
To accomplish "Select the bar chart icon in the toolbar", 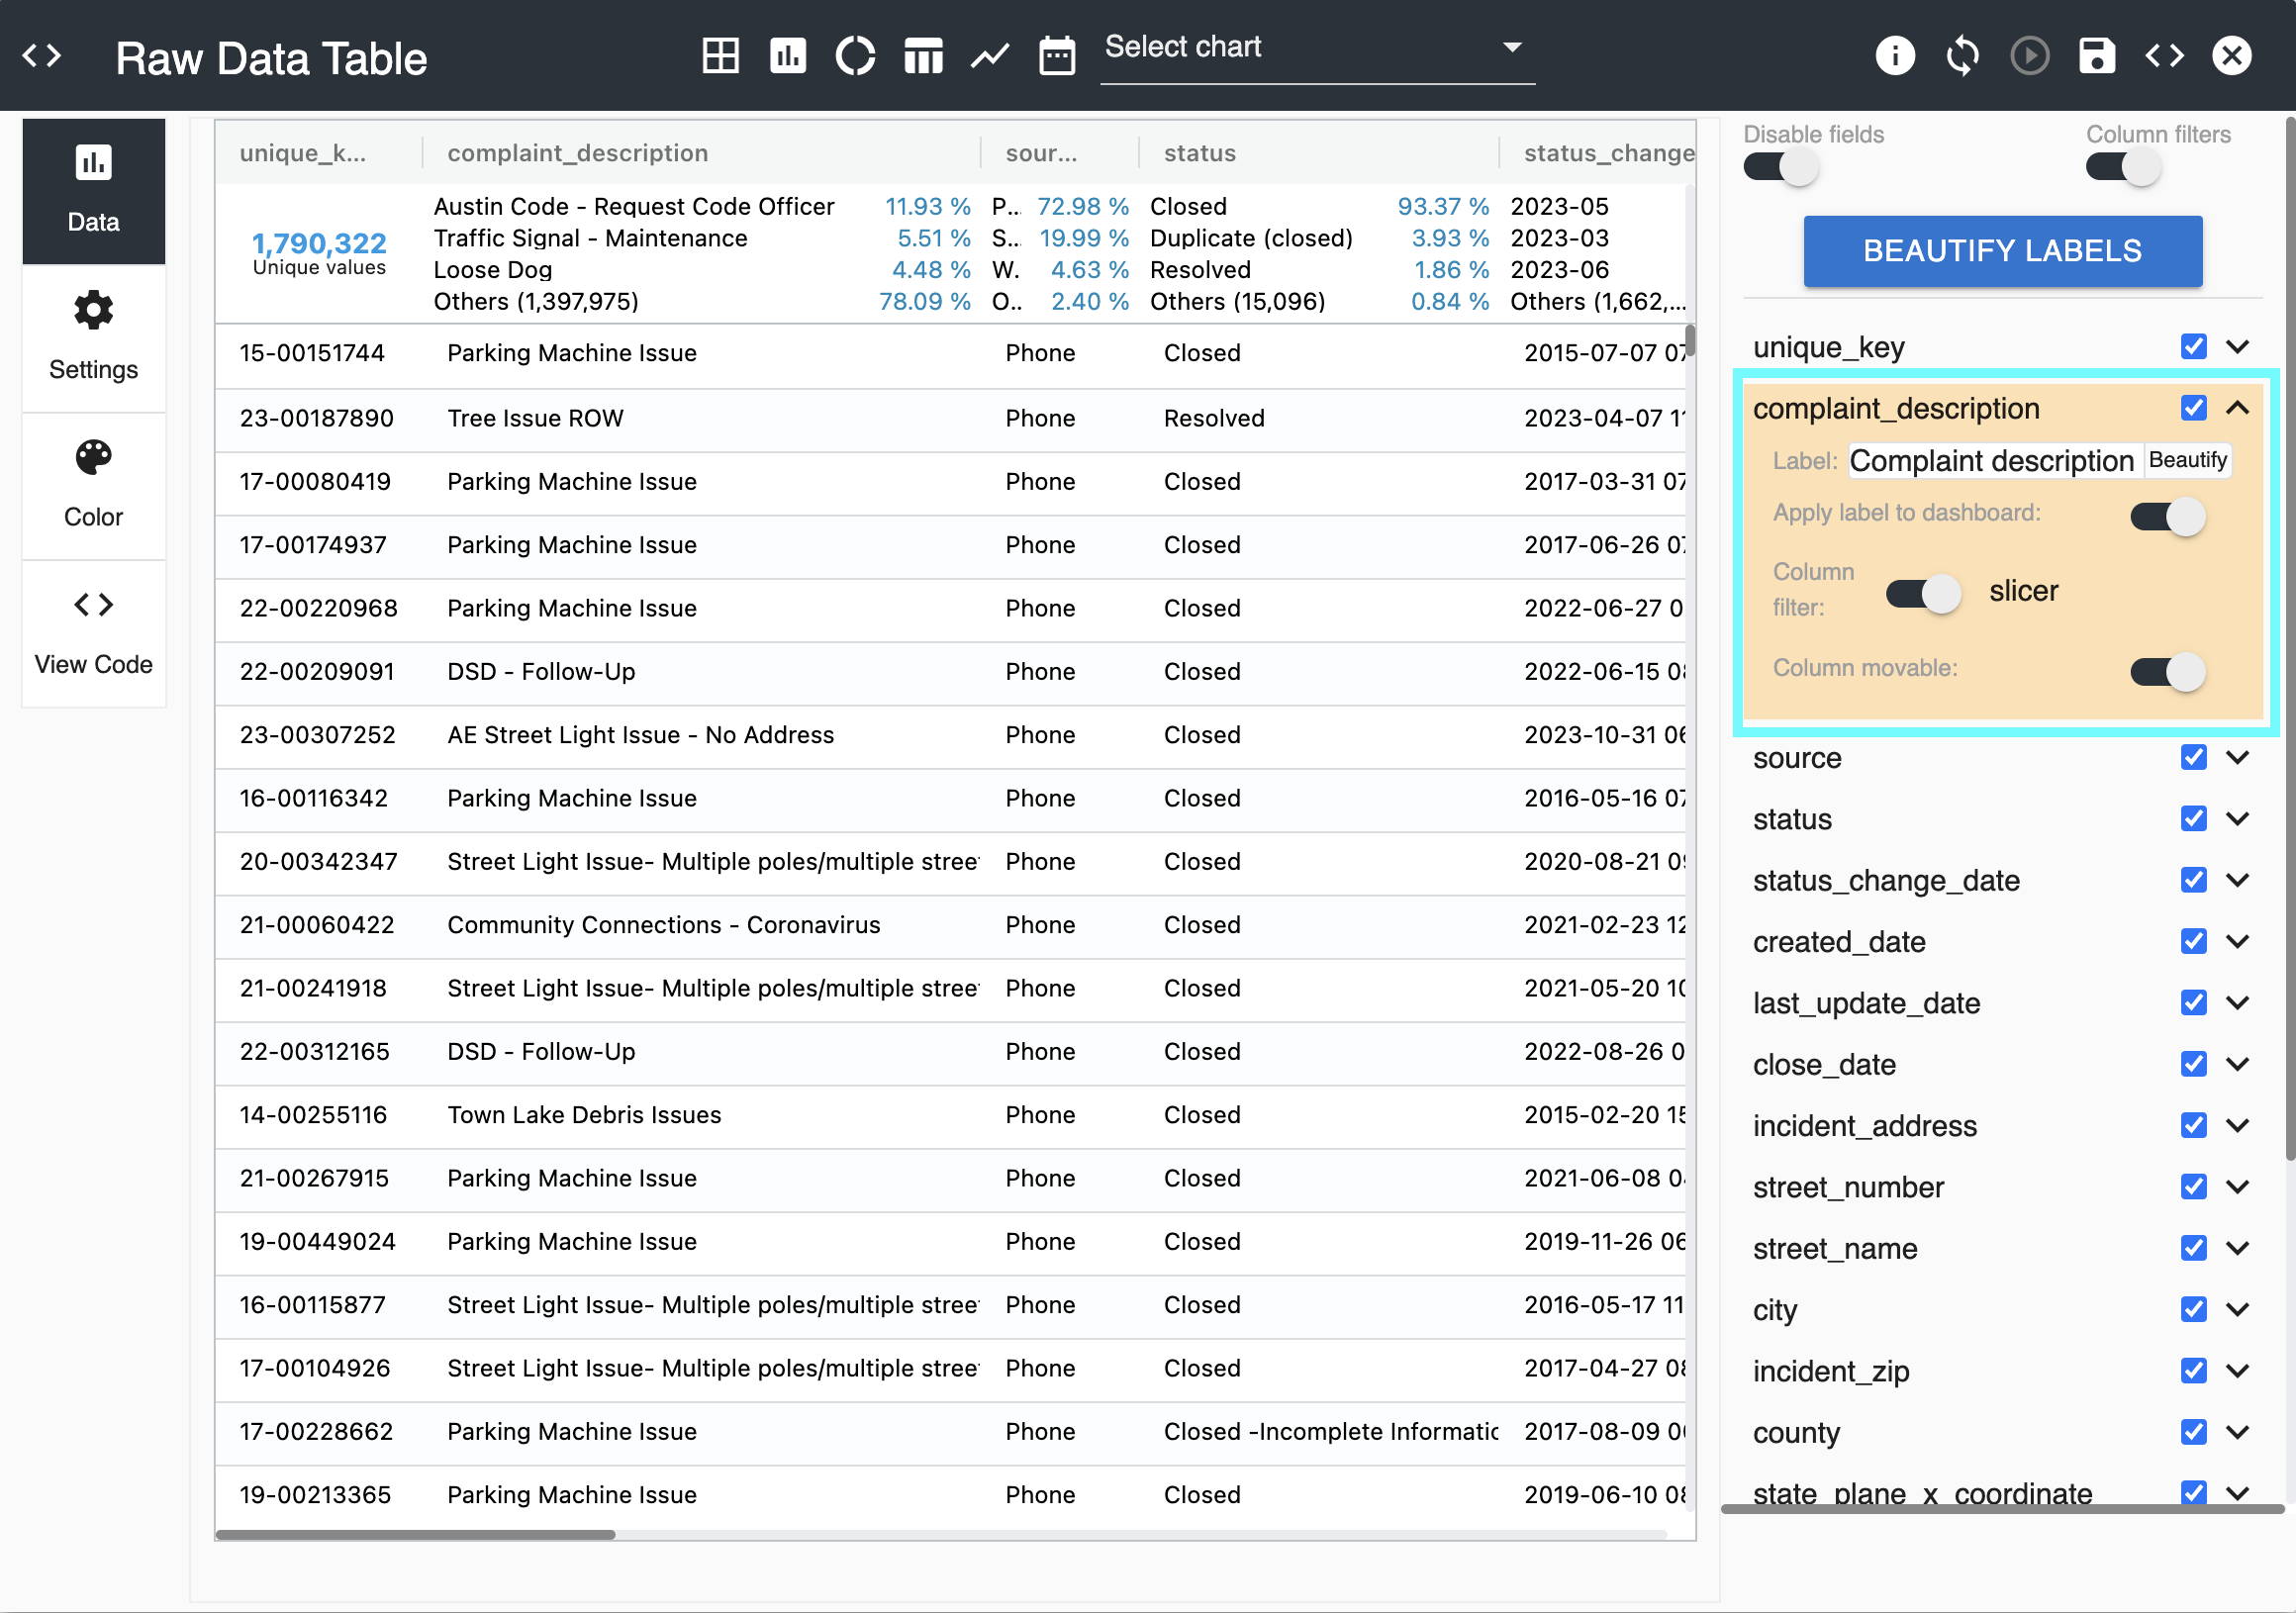I will pos(788,55).
